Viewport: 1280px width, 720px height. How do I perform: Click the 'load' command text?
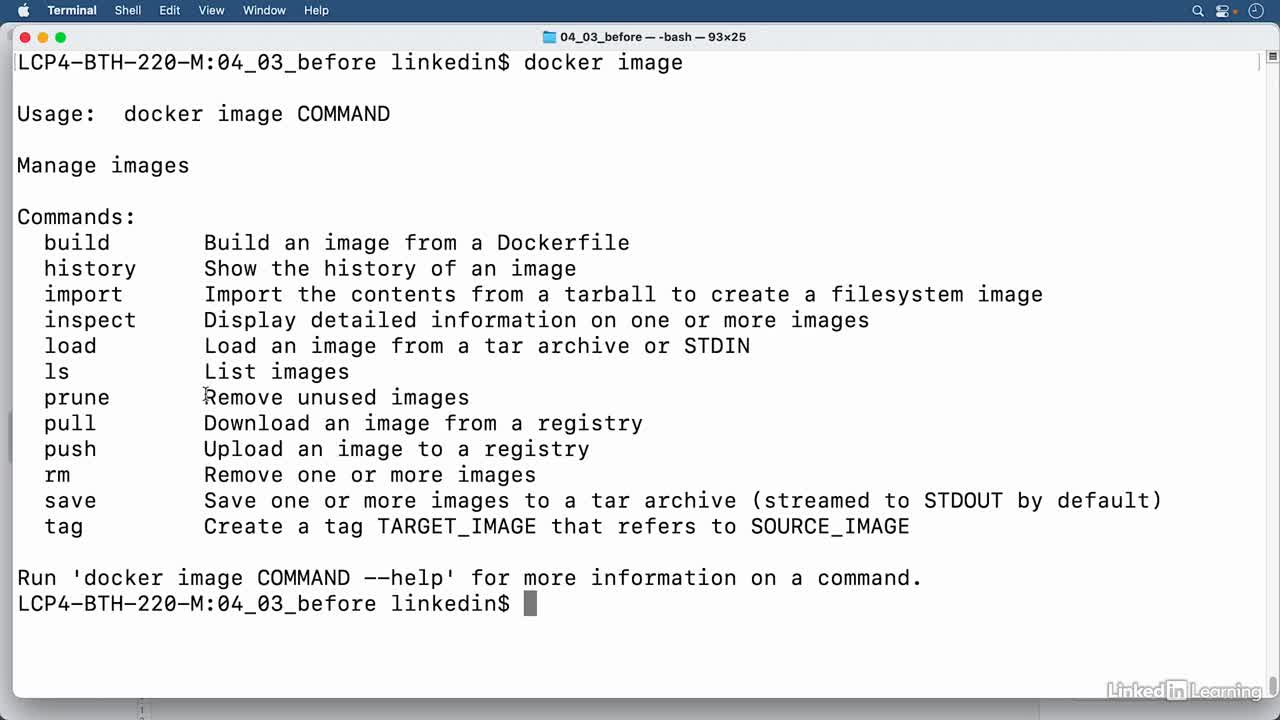click(70, 347)
